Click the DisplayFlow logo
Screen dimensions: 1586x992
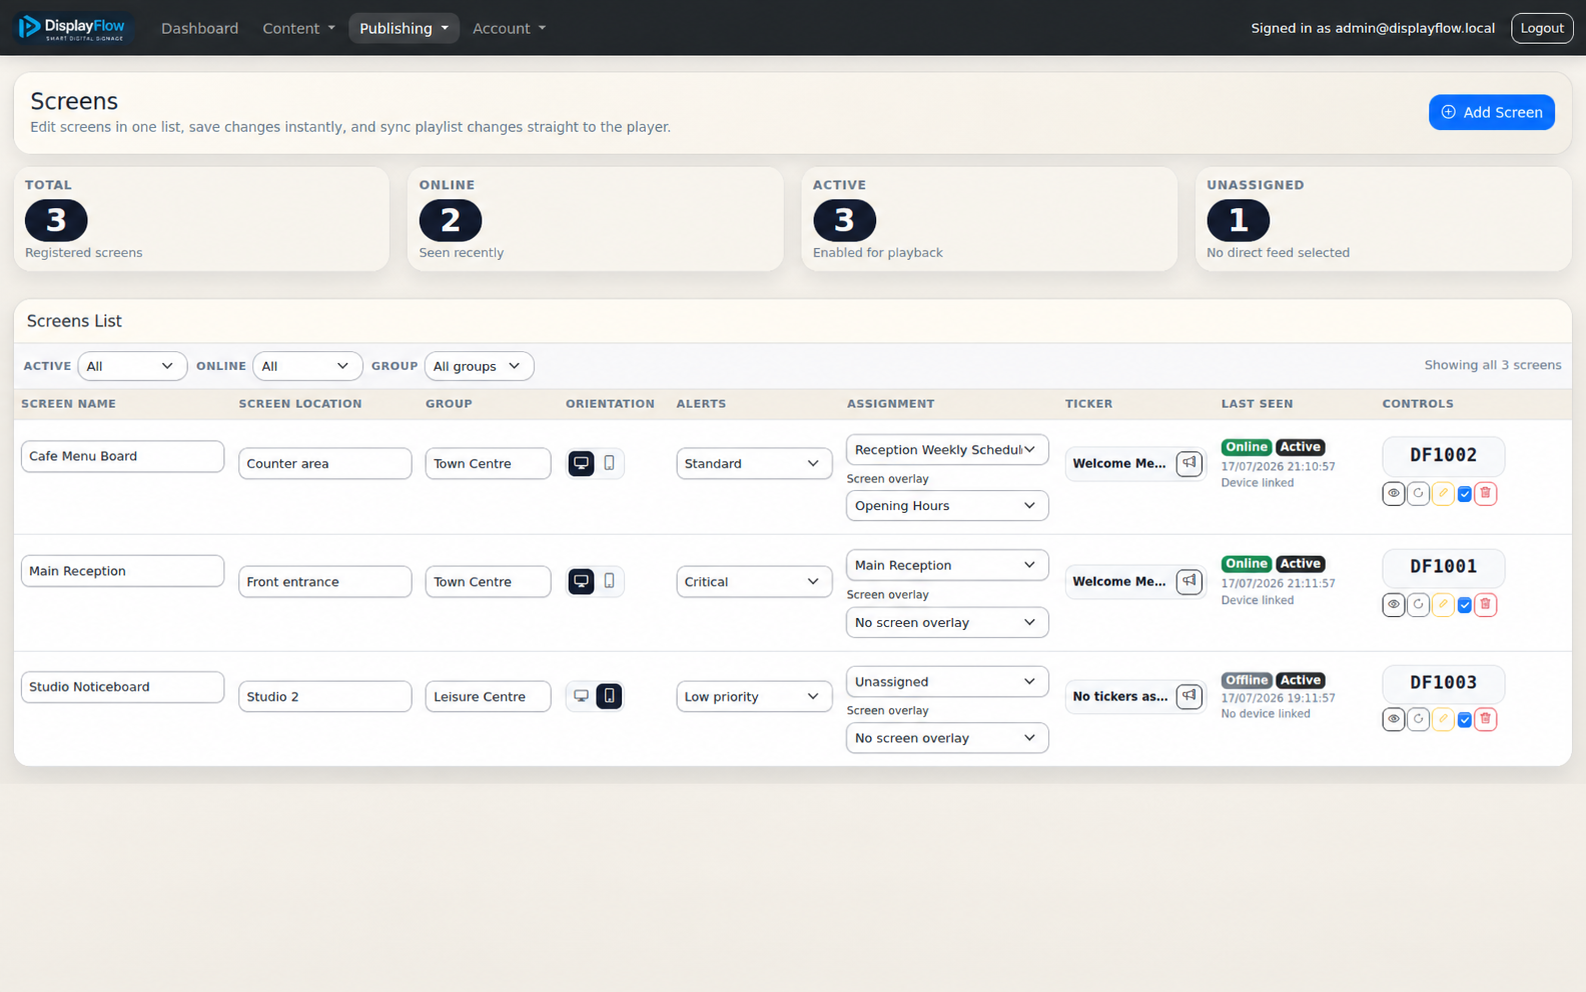coord(73,28)
